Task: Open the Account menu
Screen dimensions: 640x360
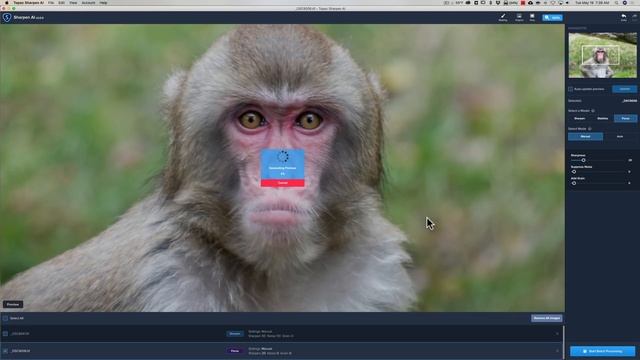Action: click(x=89, y=2)
